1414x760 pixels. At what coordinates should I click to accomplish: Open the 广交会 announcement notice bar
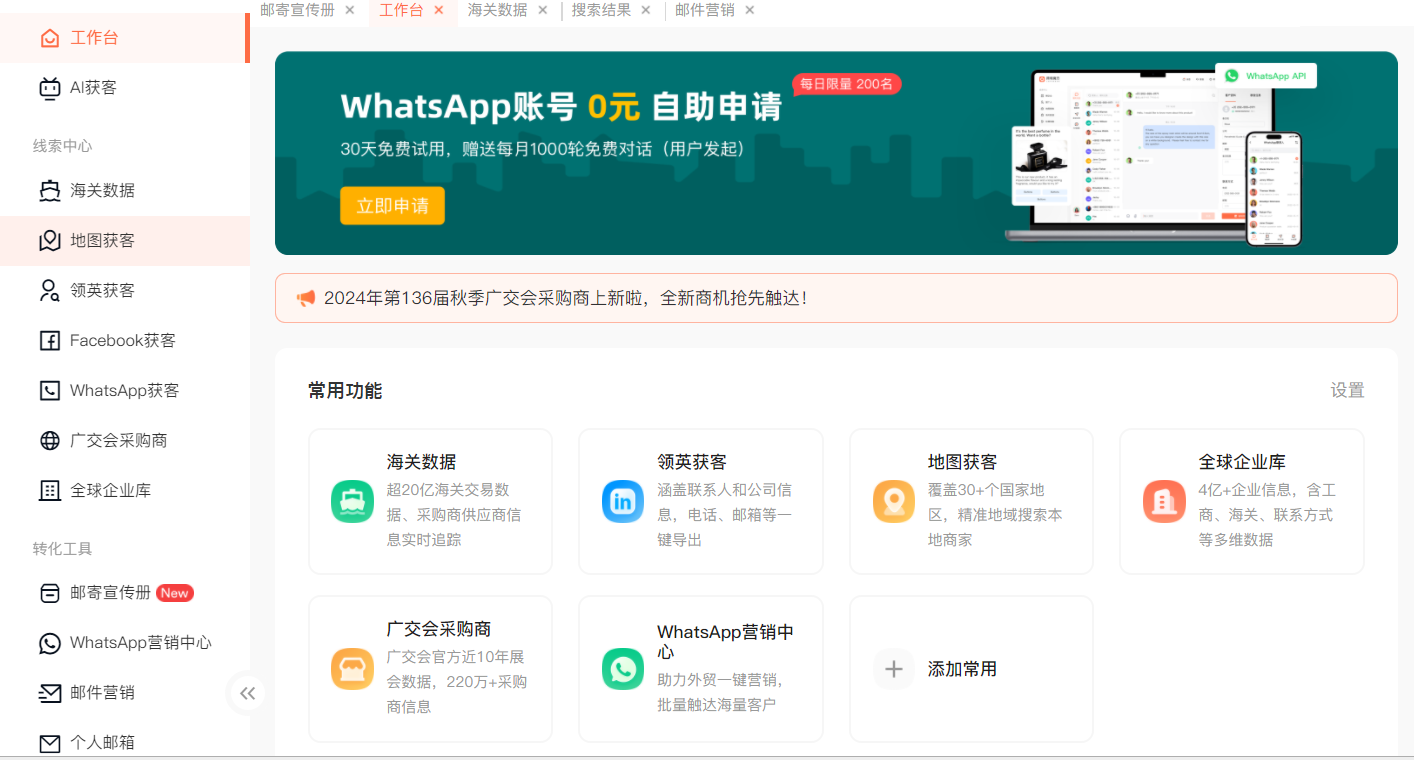835,298
